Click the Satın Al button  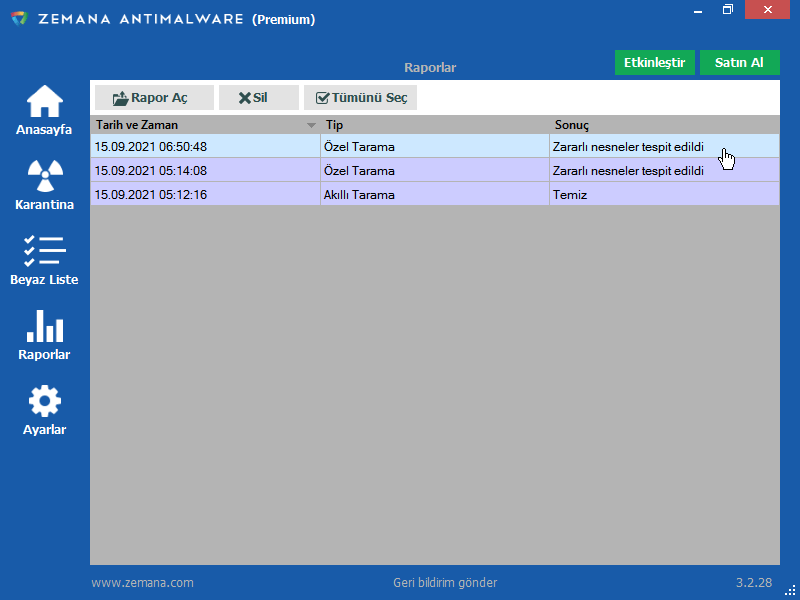click(739, 62)
